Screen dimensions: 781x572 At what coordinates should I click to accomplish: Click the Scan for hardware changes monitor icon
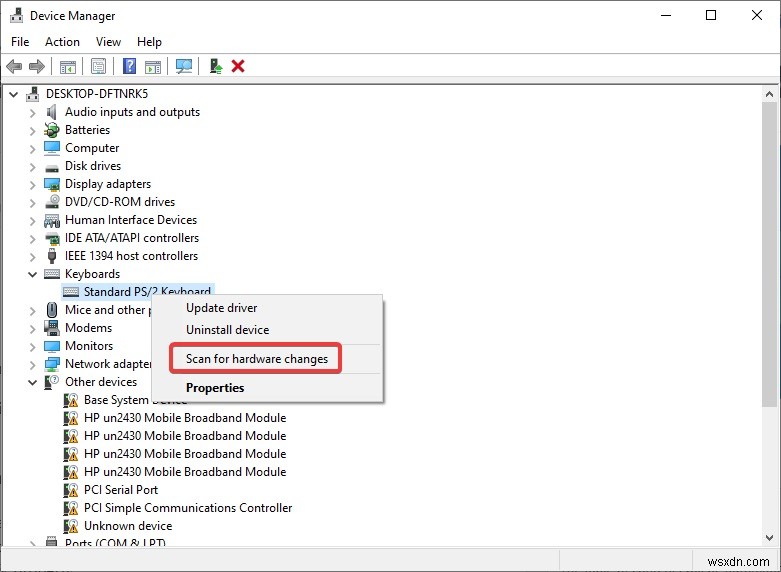[184, 66]
